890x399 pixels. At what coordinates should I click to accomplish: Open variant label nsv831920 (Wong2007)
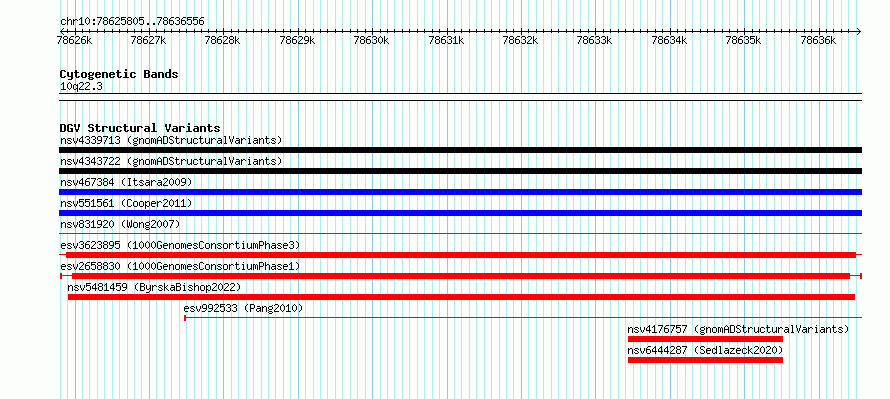(x=120, y=224)
